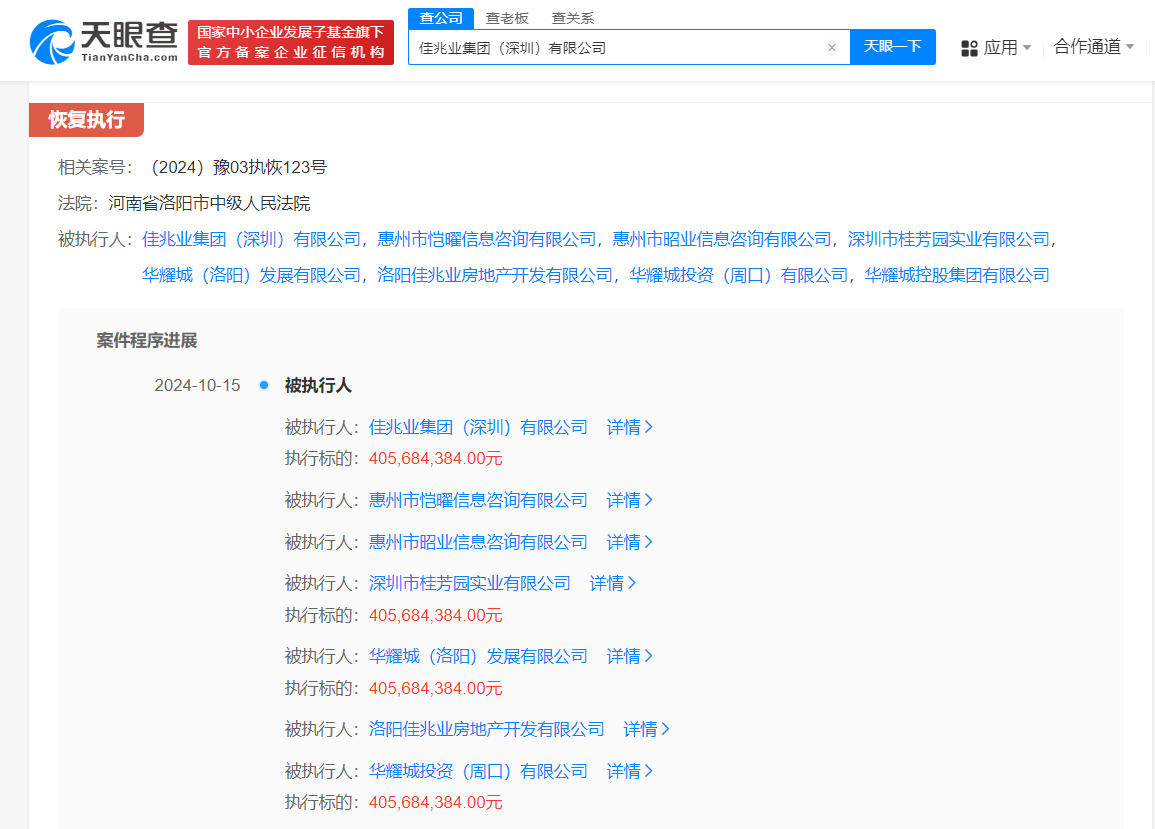The image size is (1155, 829).
Task: Open 华耀城投资（周口）有限公司 in header list
Action: [739, 276]
